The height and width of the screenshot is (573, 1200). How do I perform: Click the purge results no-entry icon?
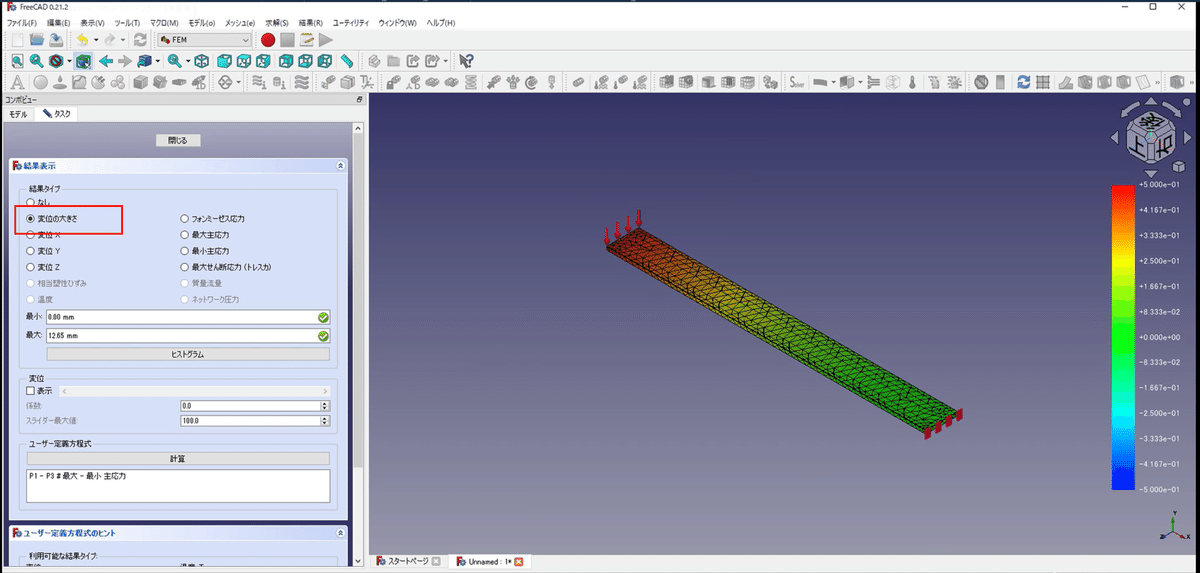tap(981, 82)
